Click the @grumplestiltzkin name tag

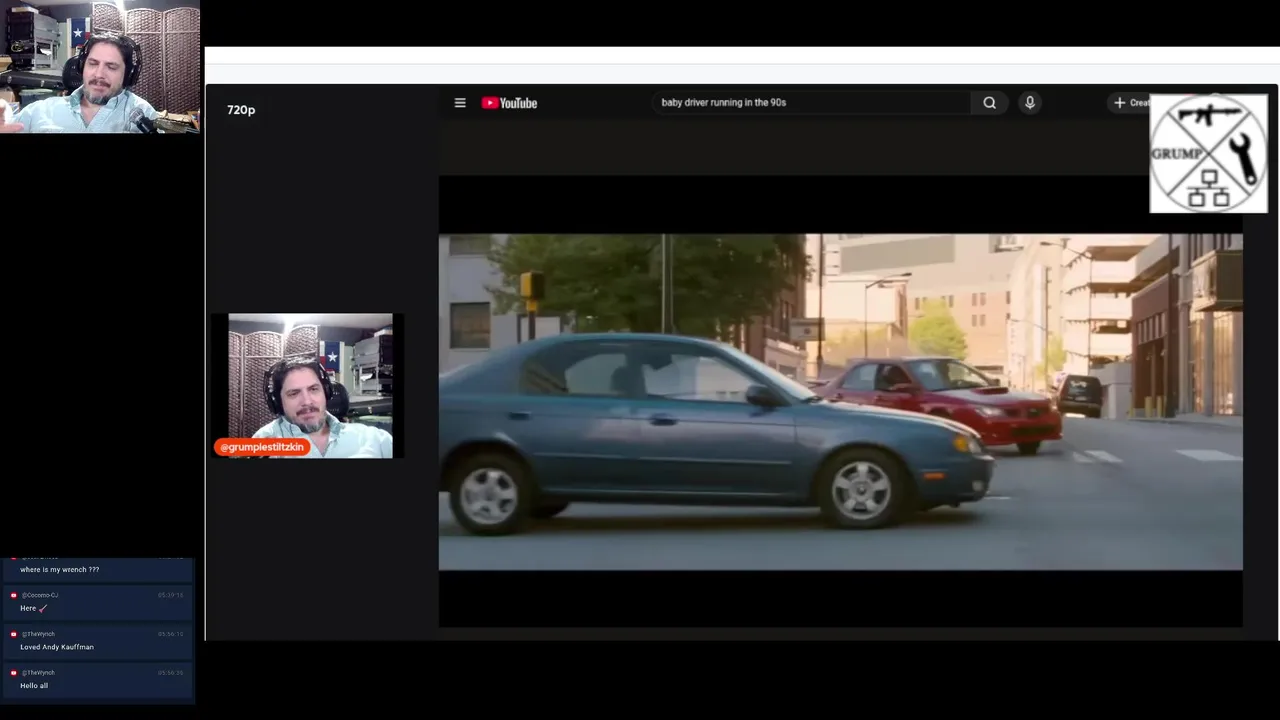261,447
